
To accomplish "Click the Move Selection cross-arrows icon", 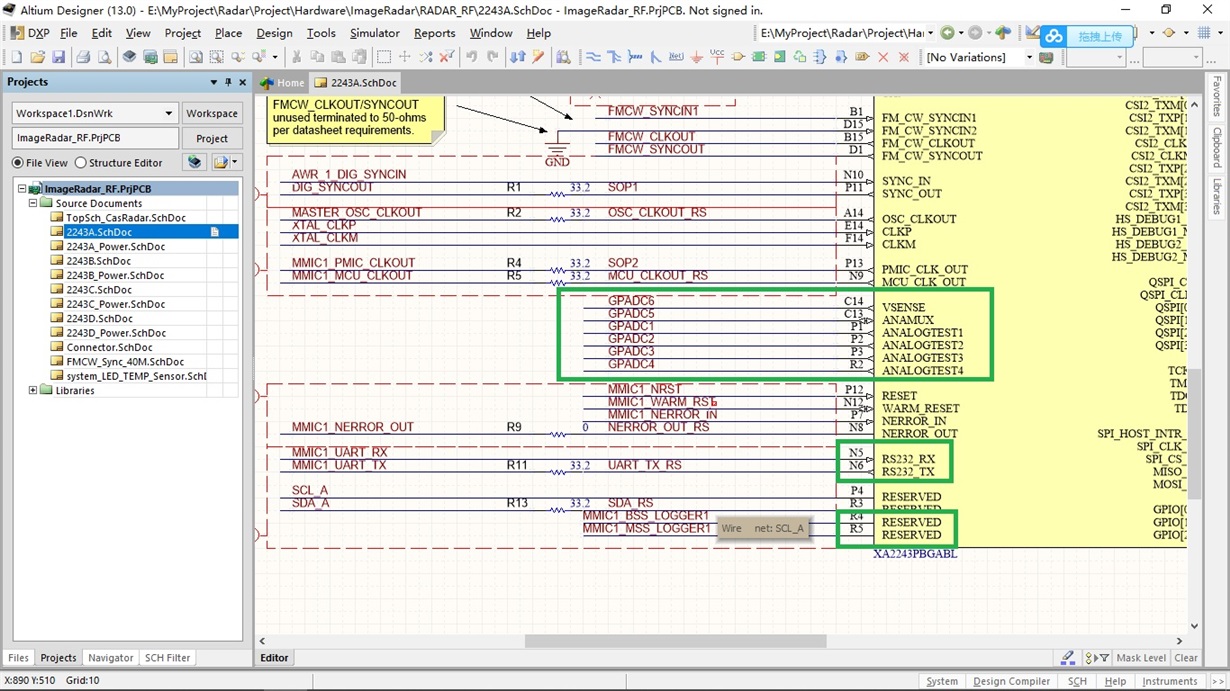I will coord(404,57).
